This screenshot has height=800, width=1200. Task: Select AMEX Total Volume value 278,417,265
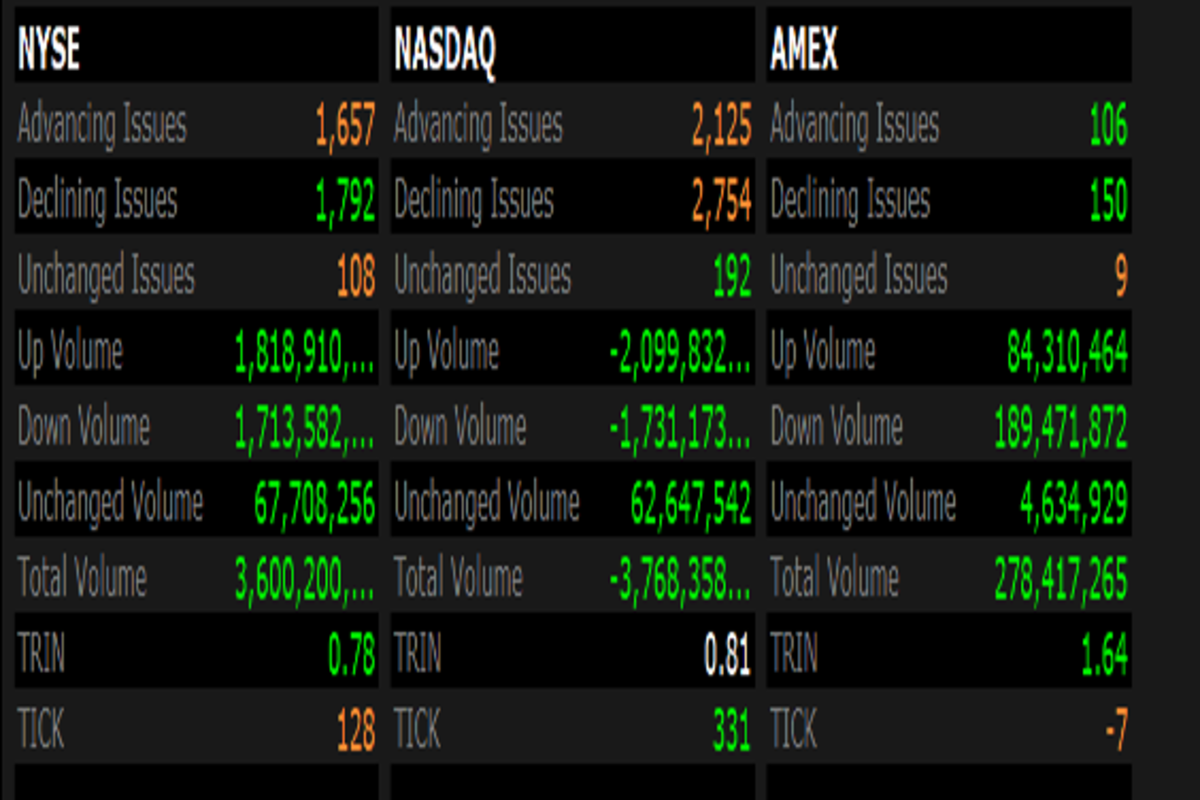click(1060, 580)
